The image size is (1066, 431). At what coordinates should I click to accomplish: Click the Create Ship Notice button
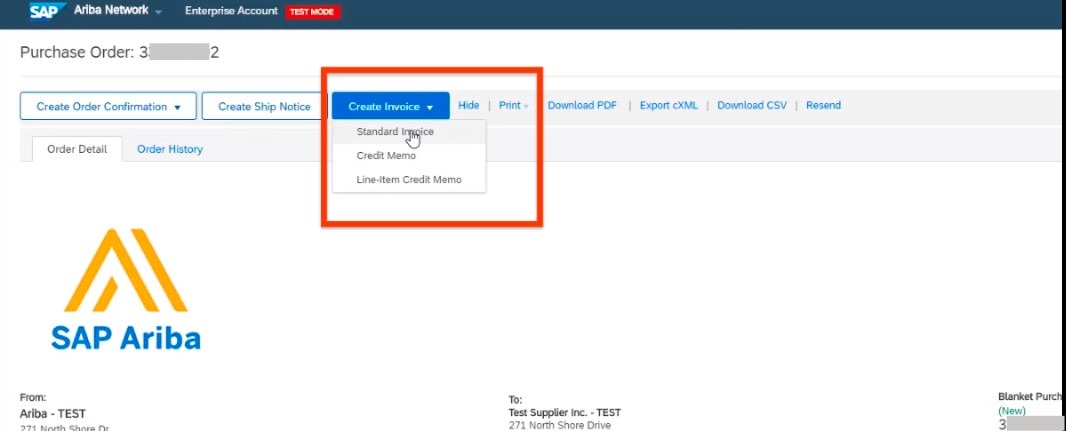click(264, 106)
